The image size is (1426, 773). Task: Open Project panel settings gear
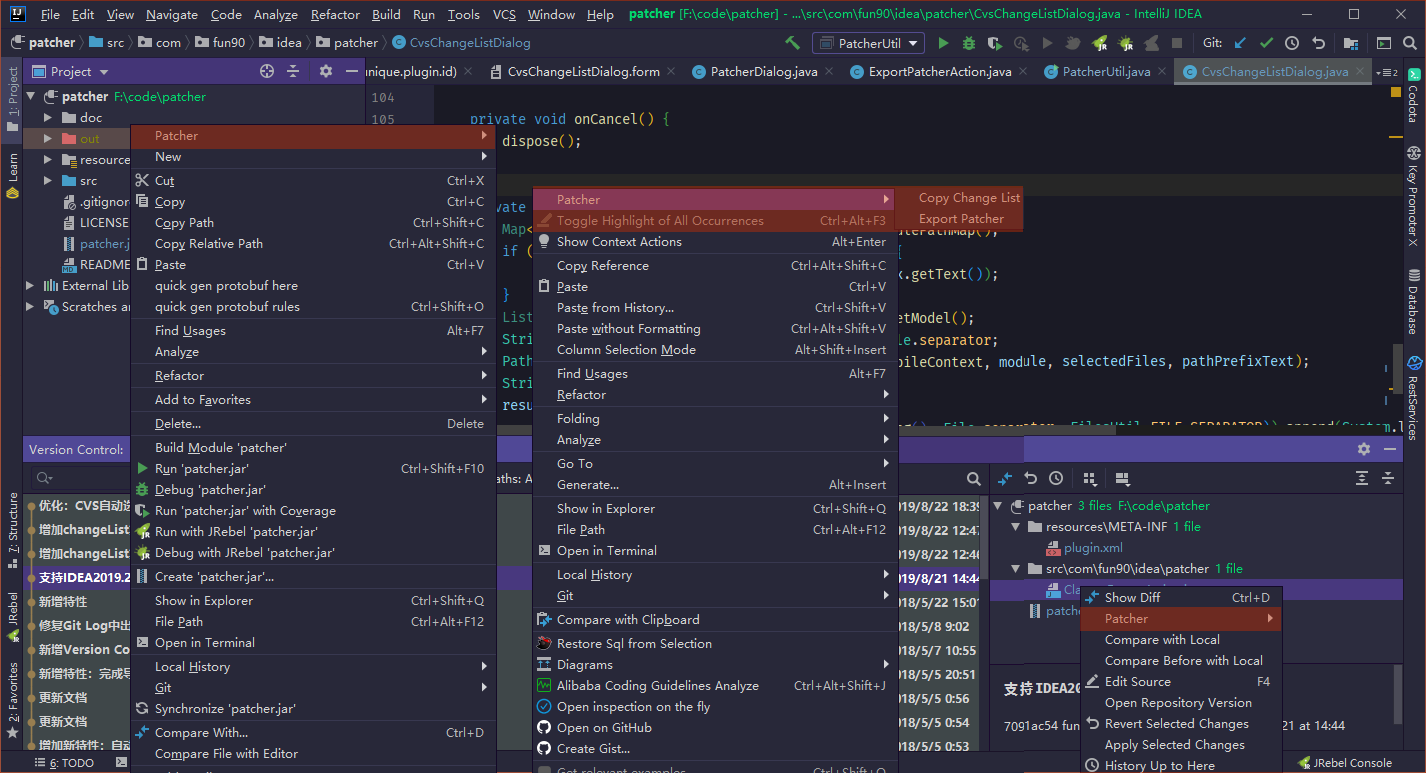click(325, 71)
